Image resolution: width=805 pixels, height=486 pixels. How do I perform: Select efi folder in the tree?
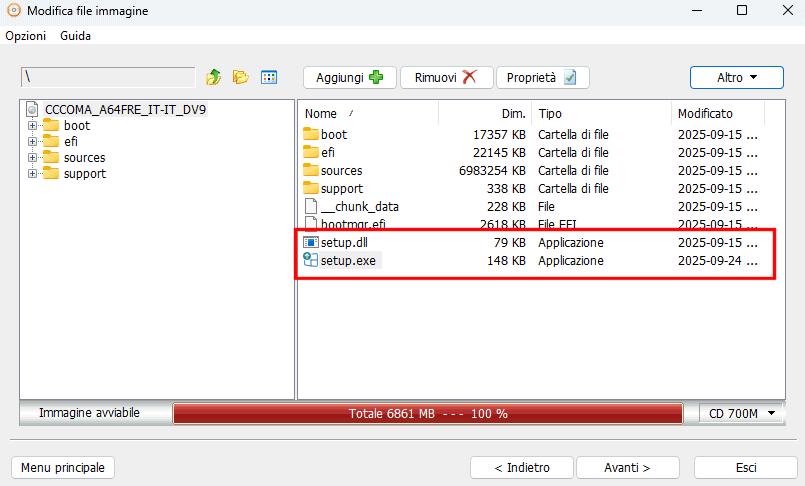click(x=71, y=141)
